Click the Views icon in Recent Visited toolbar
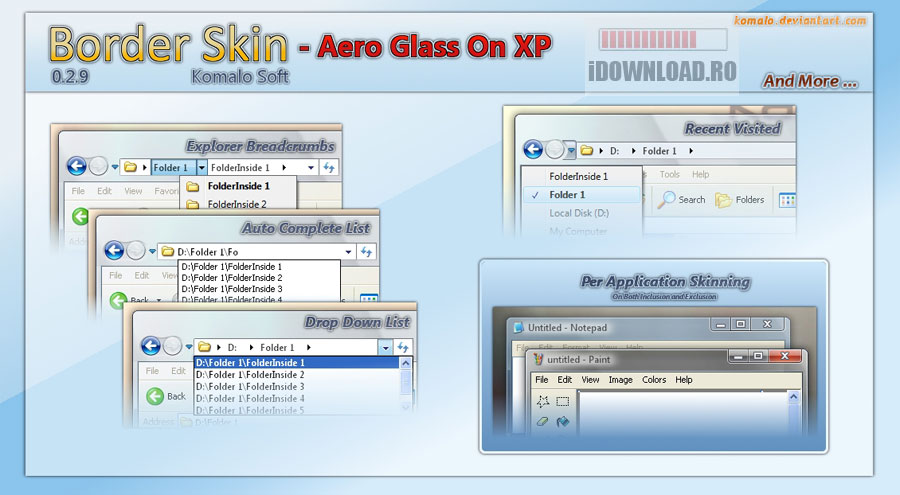This screenshot has height=495, width=900. coord(787,200)
